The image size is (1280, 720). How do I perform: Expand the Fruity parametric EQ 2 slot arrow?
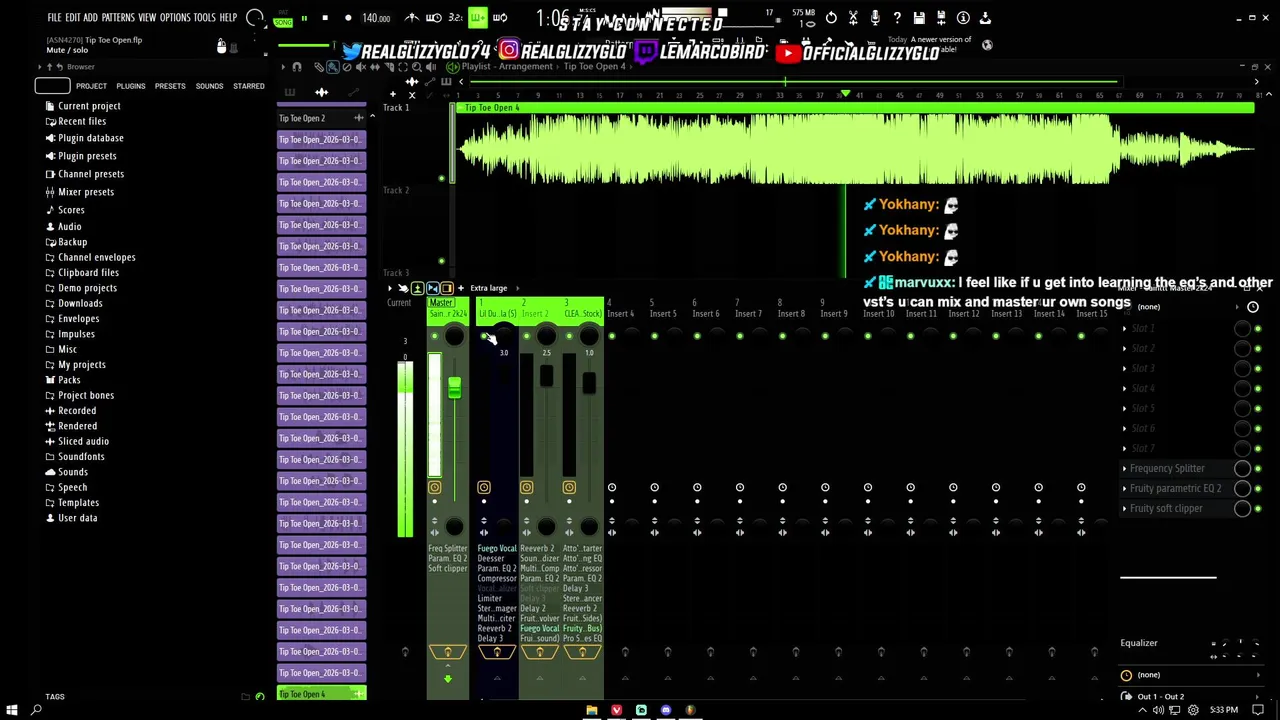(1124, 489)
